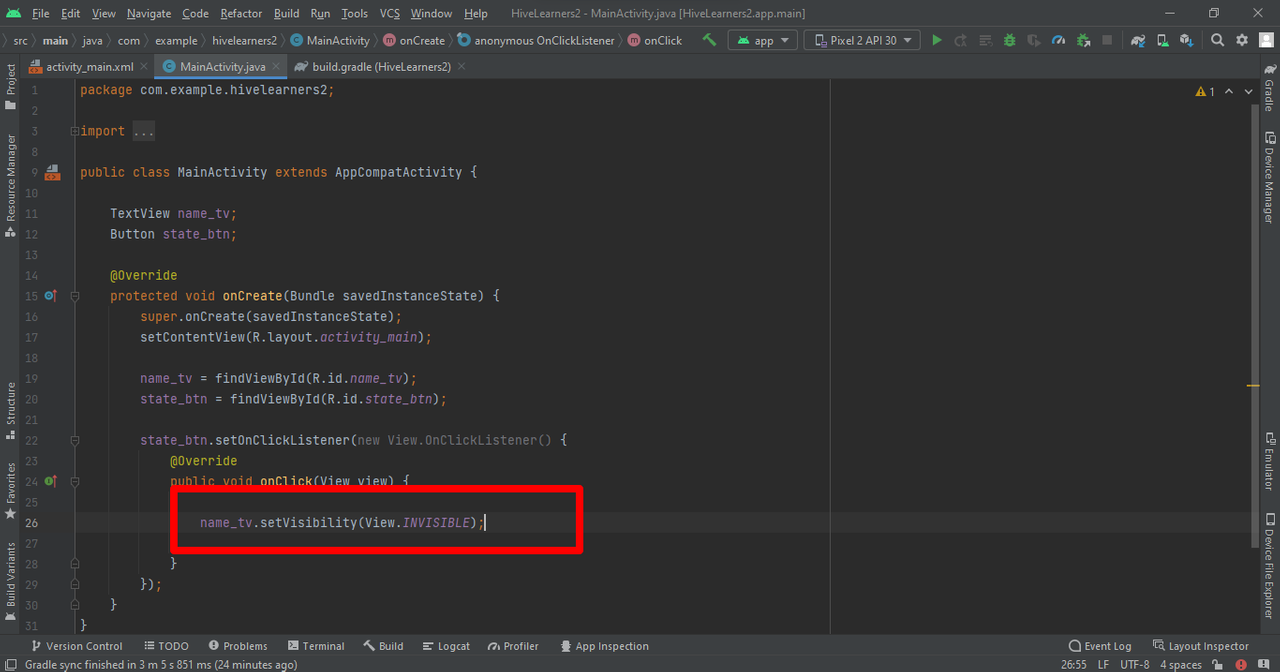Click the Make Project hammer icon
The height and width of the screenshot is (672, 1280).
(709, 40)
